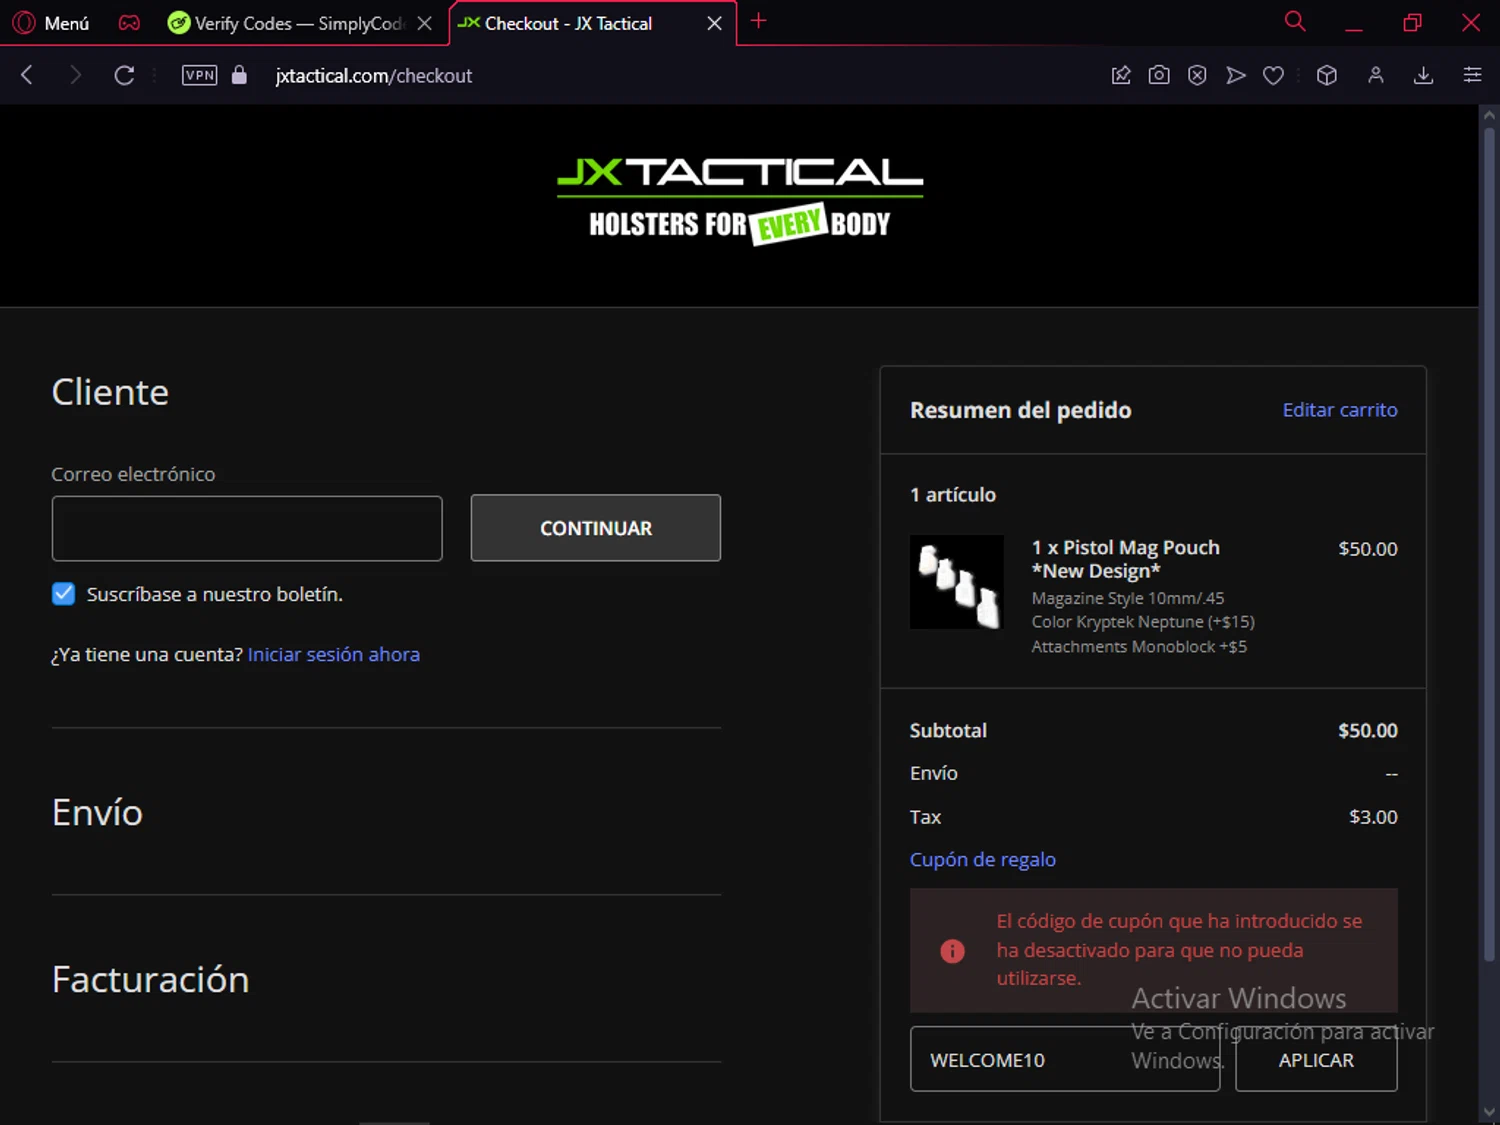
Task: Click the search tabs magnifier icon
Action: pos(1295,21)
